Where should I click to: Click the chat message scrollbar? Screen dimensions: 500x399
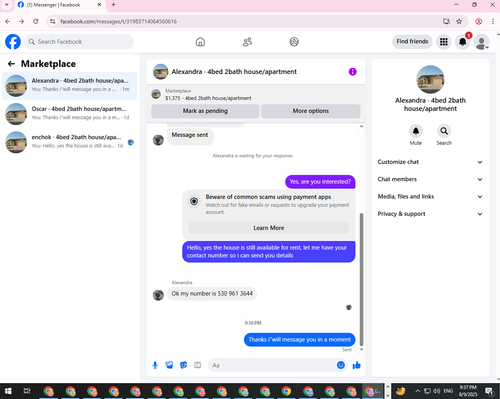[x=361, y=279]
